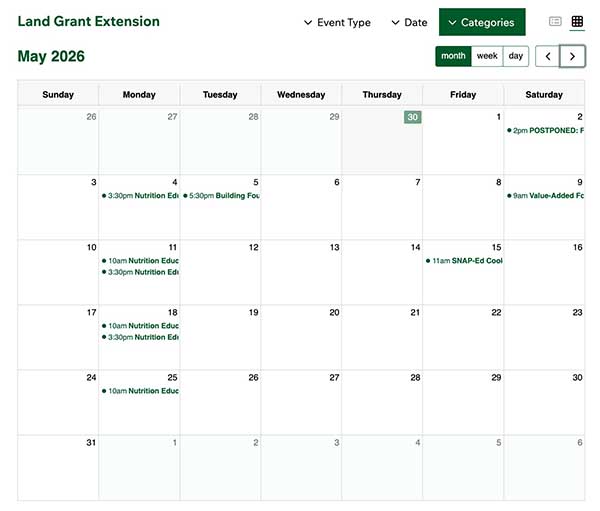Expand the Event Type filter
The width and height of the screenshot is (600, 511).
pos(337,23)
